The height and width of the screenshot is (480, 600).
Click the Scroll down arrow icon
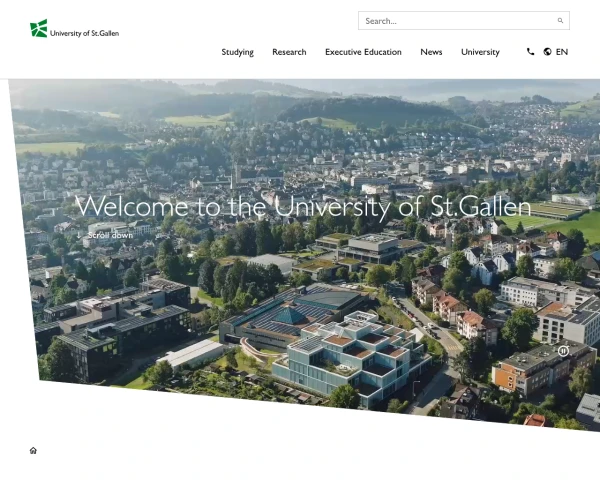(x=79, y=235)
